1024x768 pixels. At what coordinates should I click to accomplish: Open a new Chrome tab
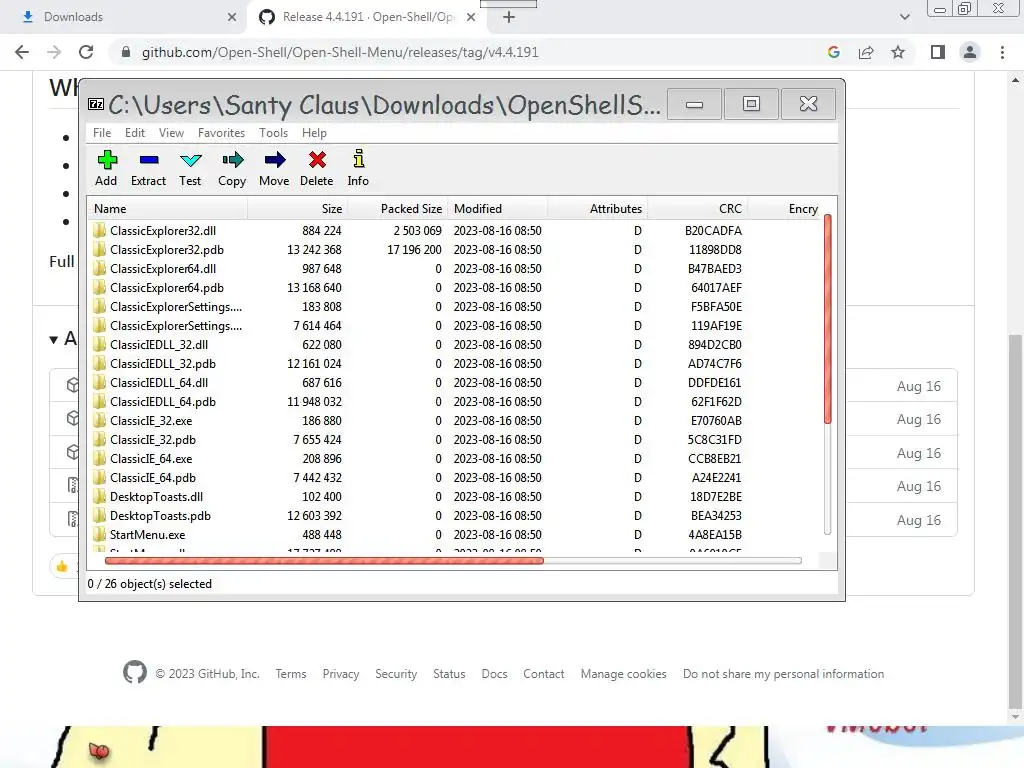tap(509, 17)
